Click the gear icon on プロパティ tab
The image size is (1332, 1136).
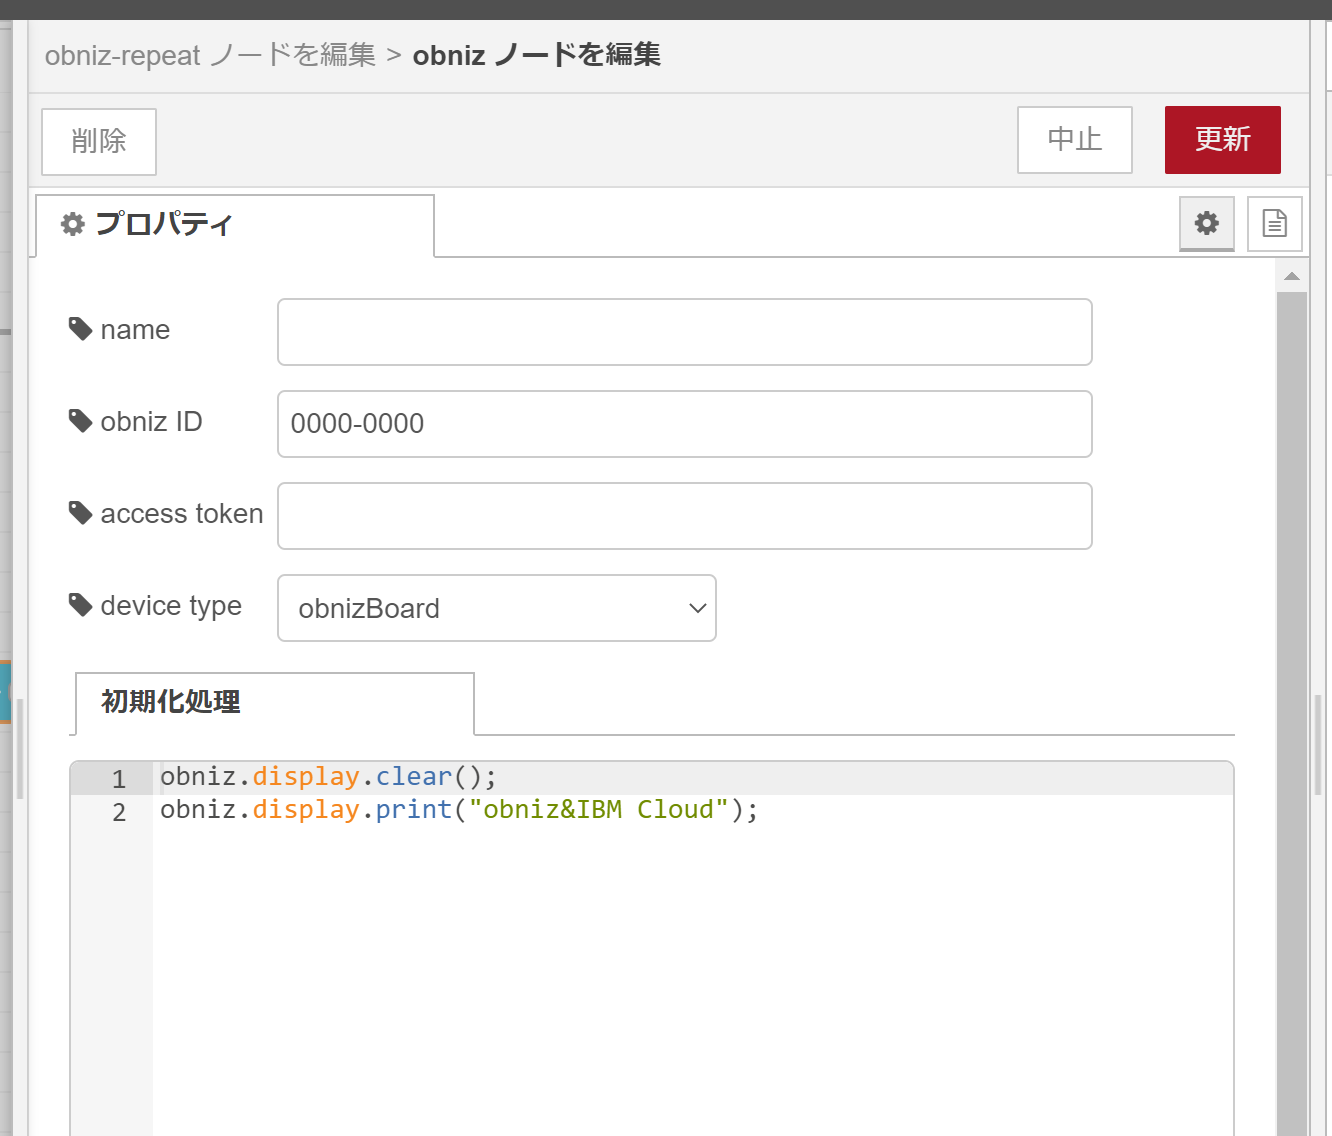coord(72,223)
